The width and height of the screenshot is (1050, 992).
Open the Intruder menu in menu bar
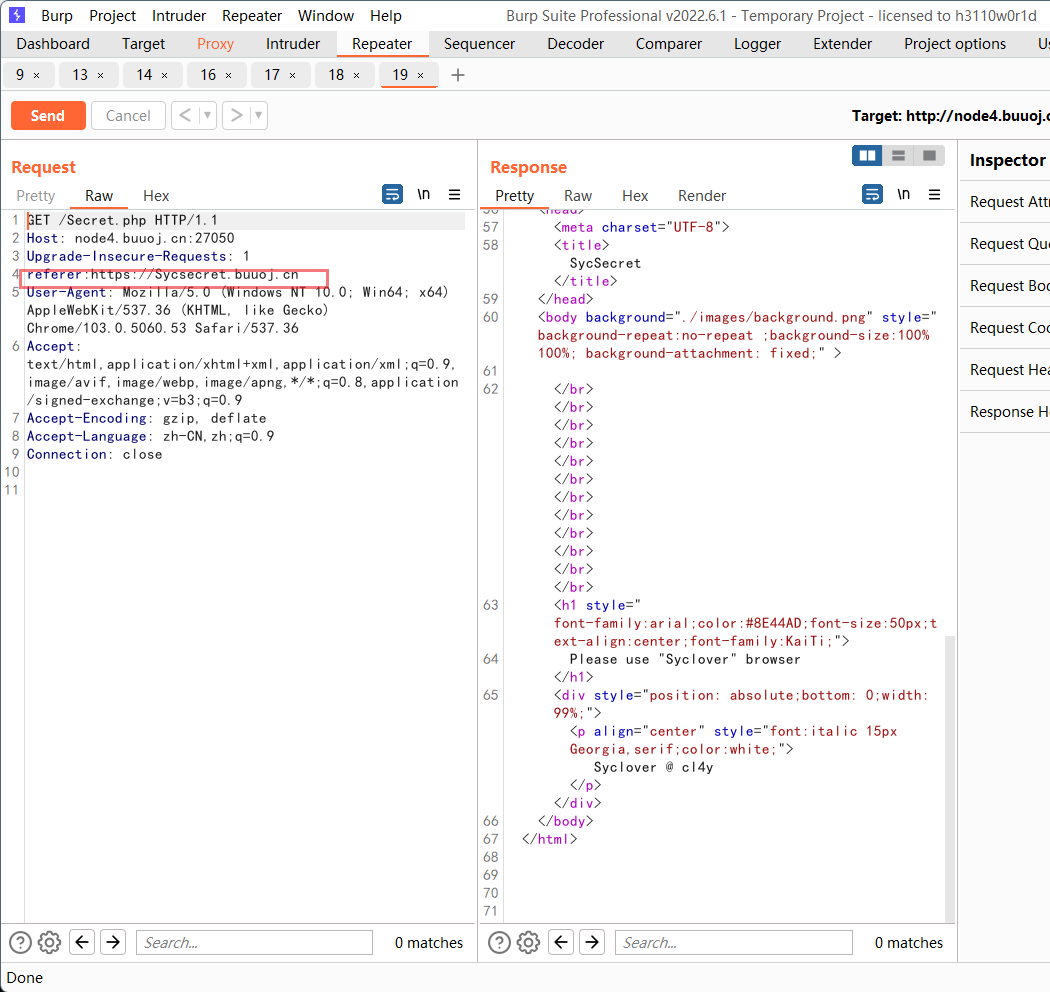[179, 15]
